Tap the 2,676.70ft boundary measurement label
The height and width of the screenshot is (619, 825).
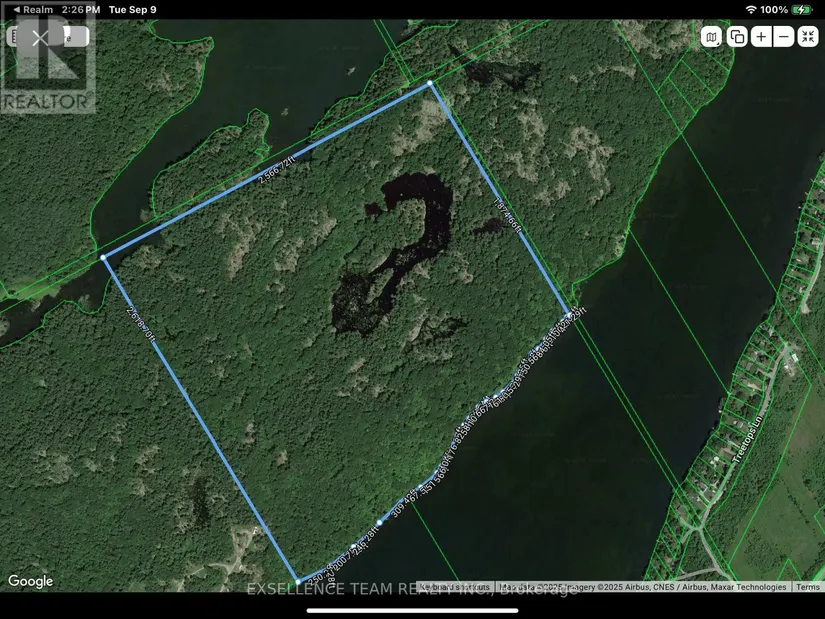coord(140,326)
